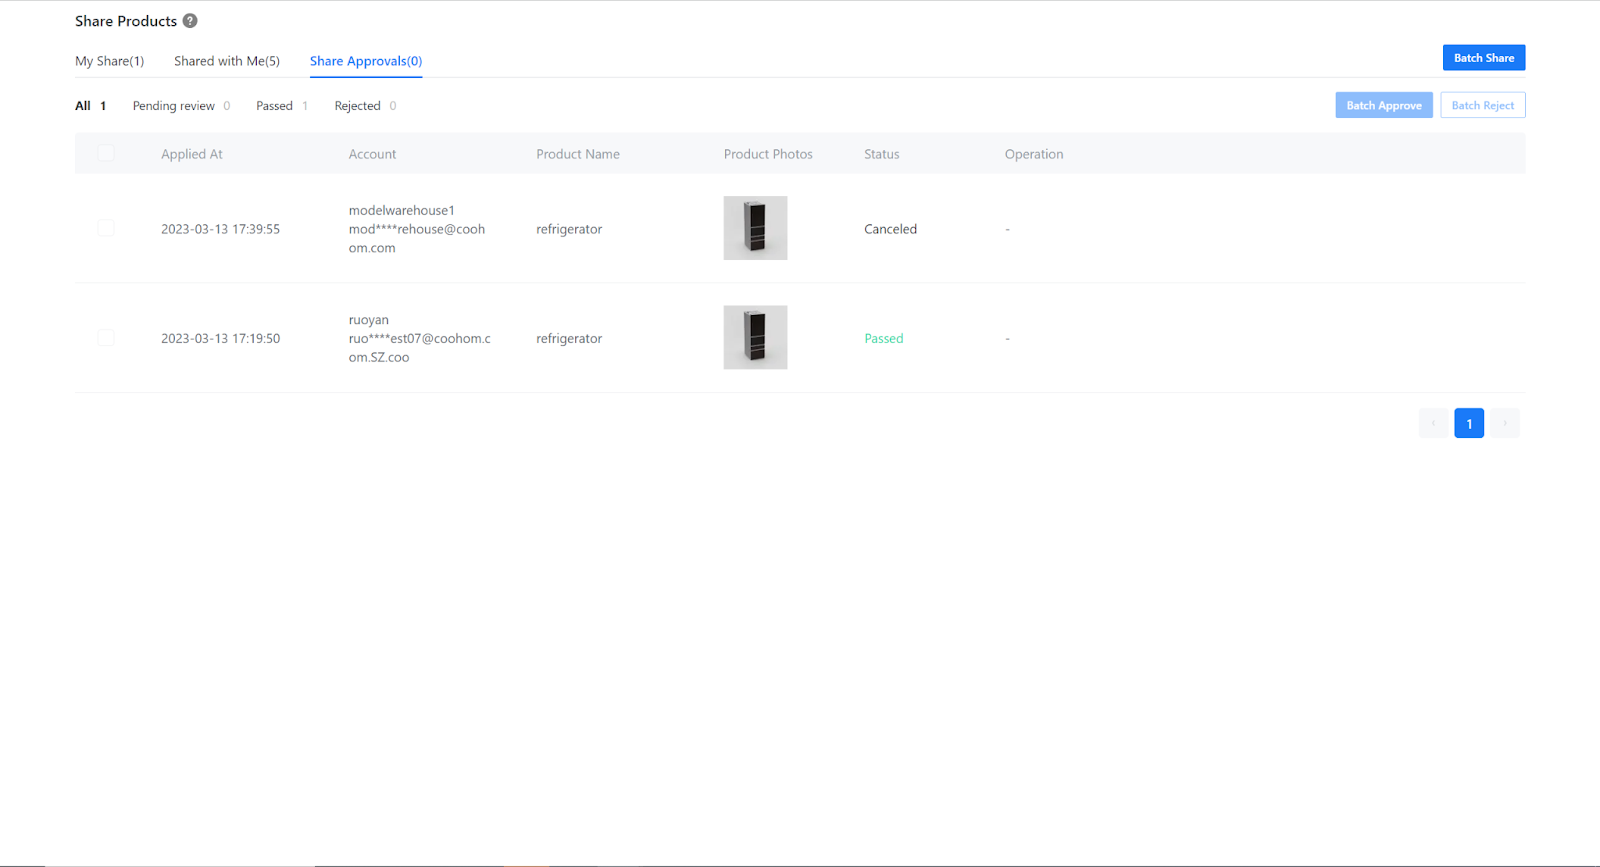This screenshot has width=1600, height=867.
Task: Click the Applied At column header
Action: pos(192,154)
